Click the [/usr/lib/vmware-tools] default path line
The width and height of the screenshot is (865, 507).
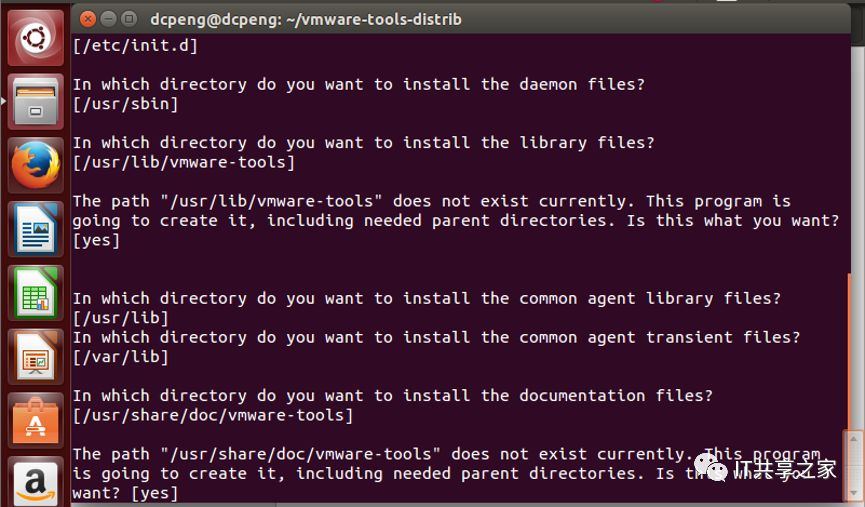pos(184,162)
